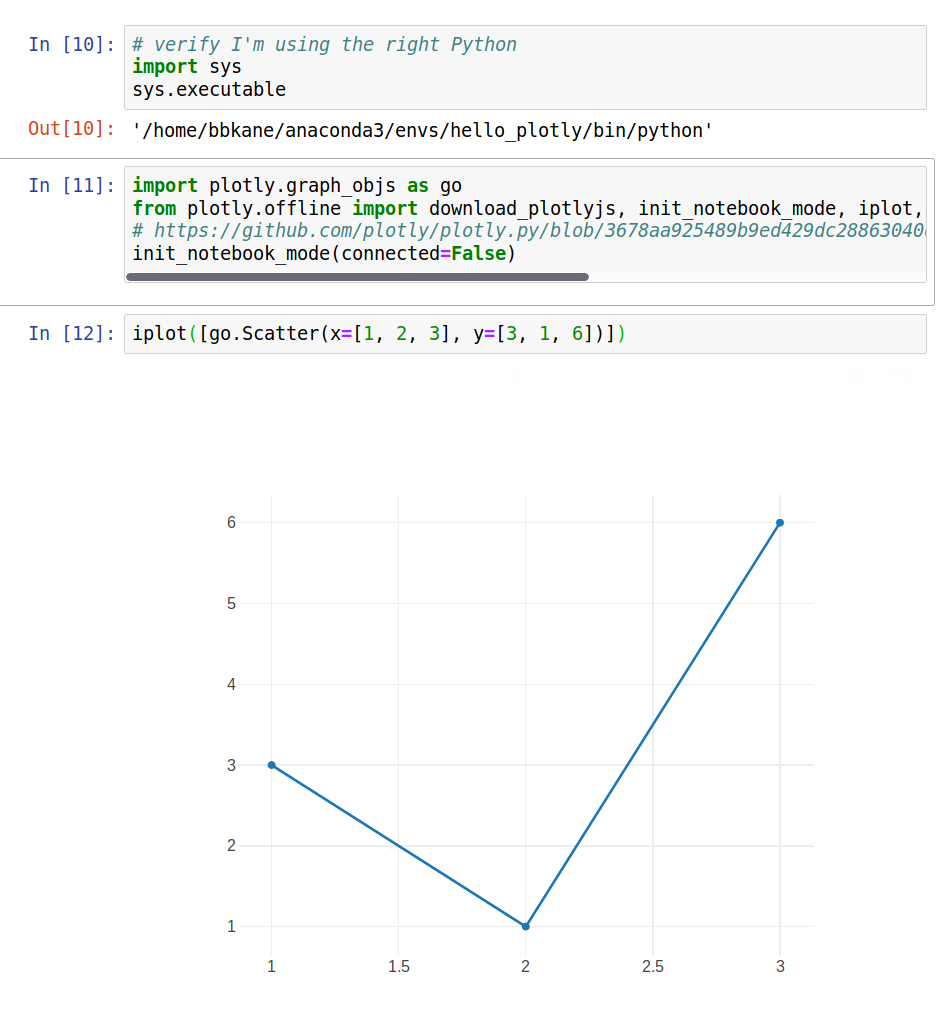Click the Out[10]: prompt label
This screenshot has height=1026, width=946.
click(71, 128)
